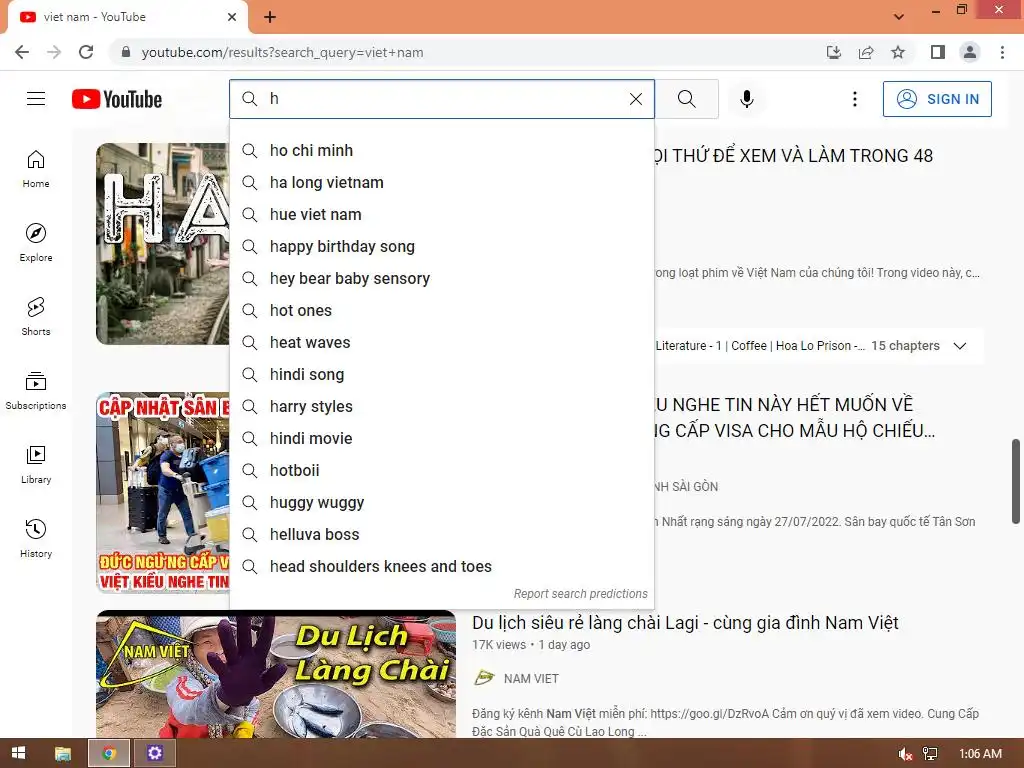Open Library in sidebar
This screenshot has height=768, width=1024.
[36, 464]
